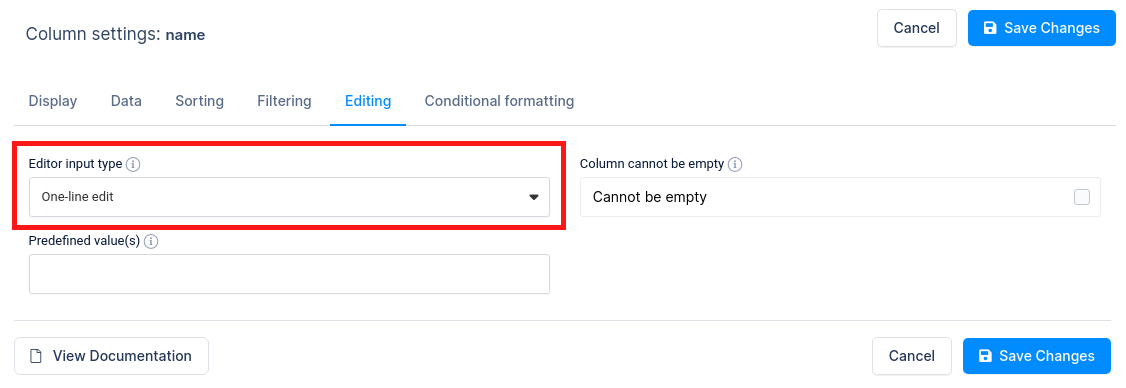Open the Conditional formatting tab
This screenshot has height=388, width=1126.
pos(499,101)
